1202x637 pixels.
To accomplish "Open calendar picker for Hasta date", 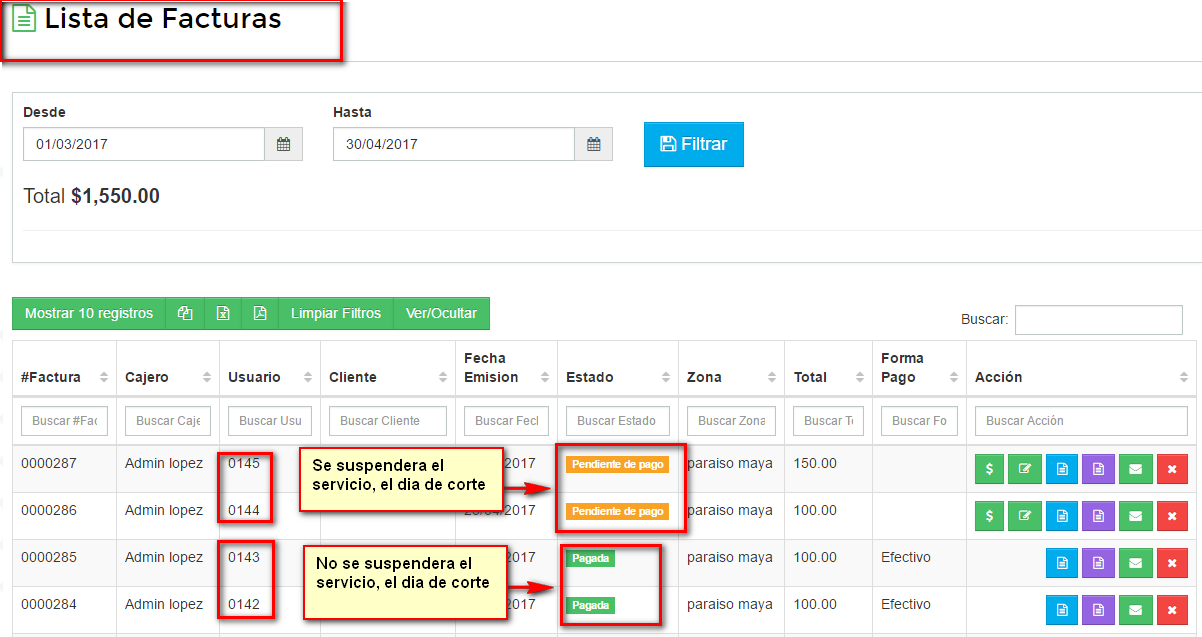I will [593, 144].
